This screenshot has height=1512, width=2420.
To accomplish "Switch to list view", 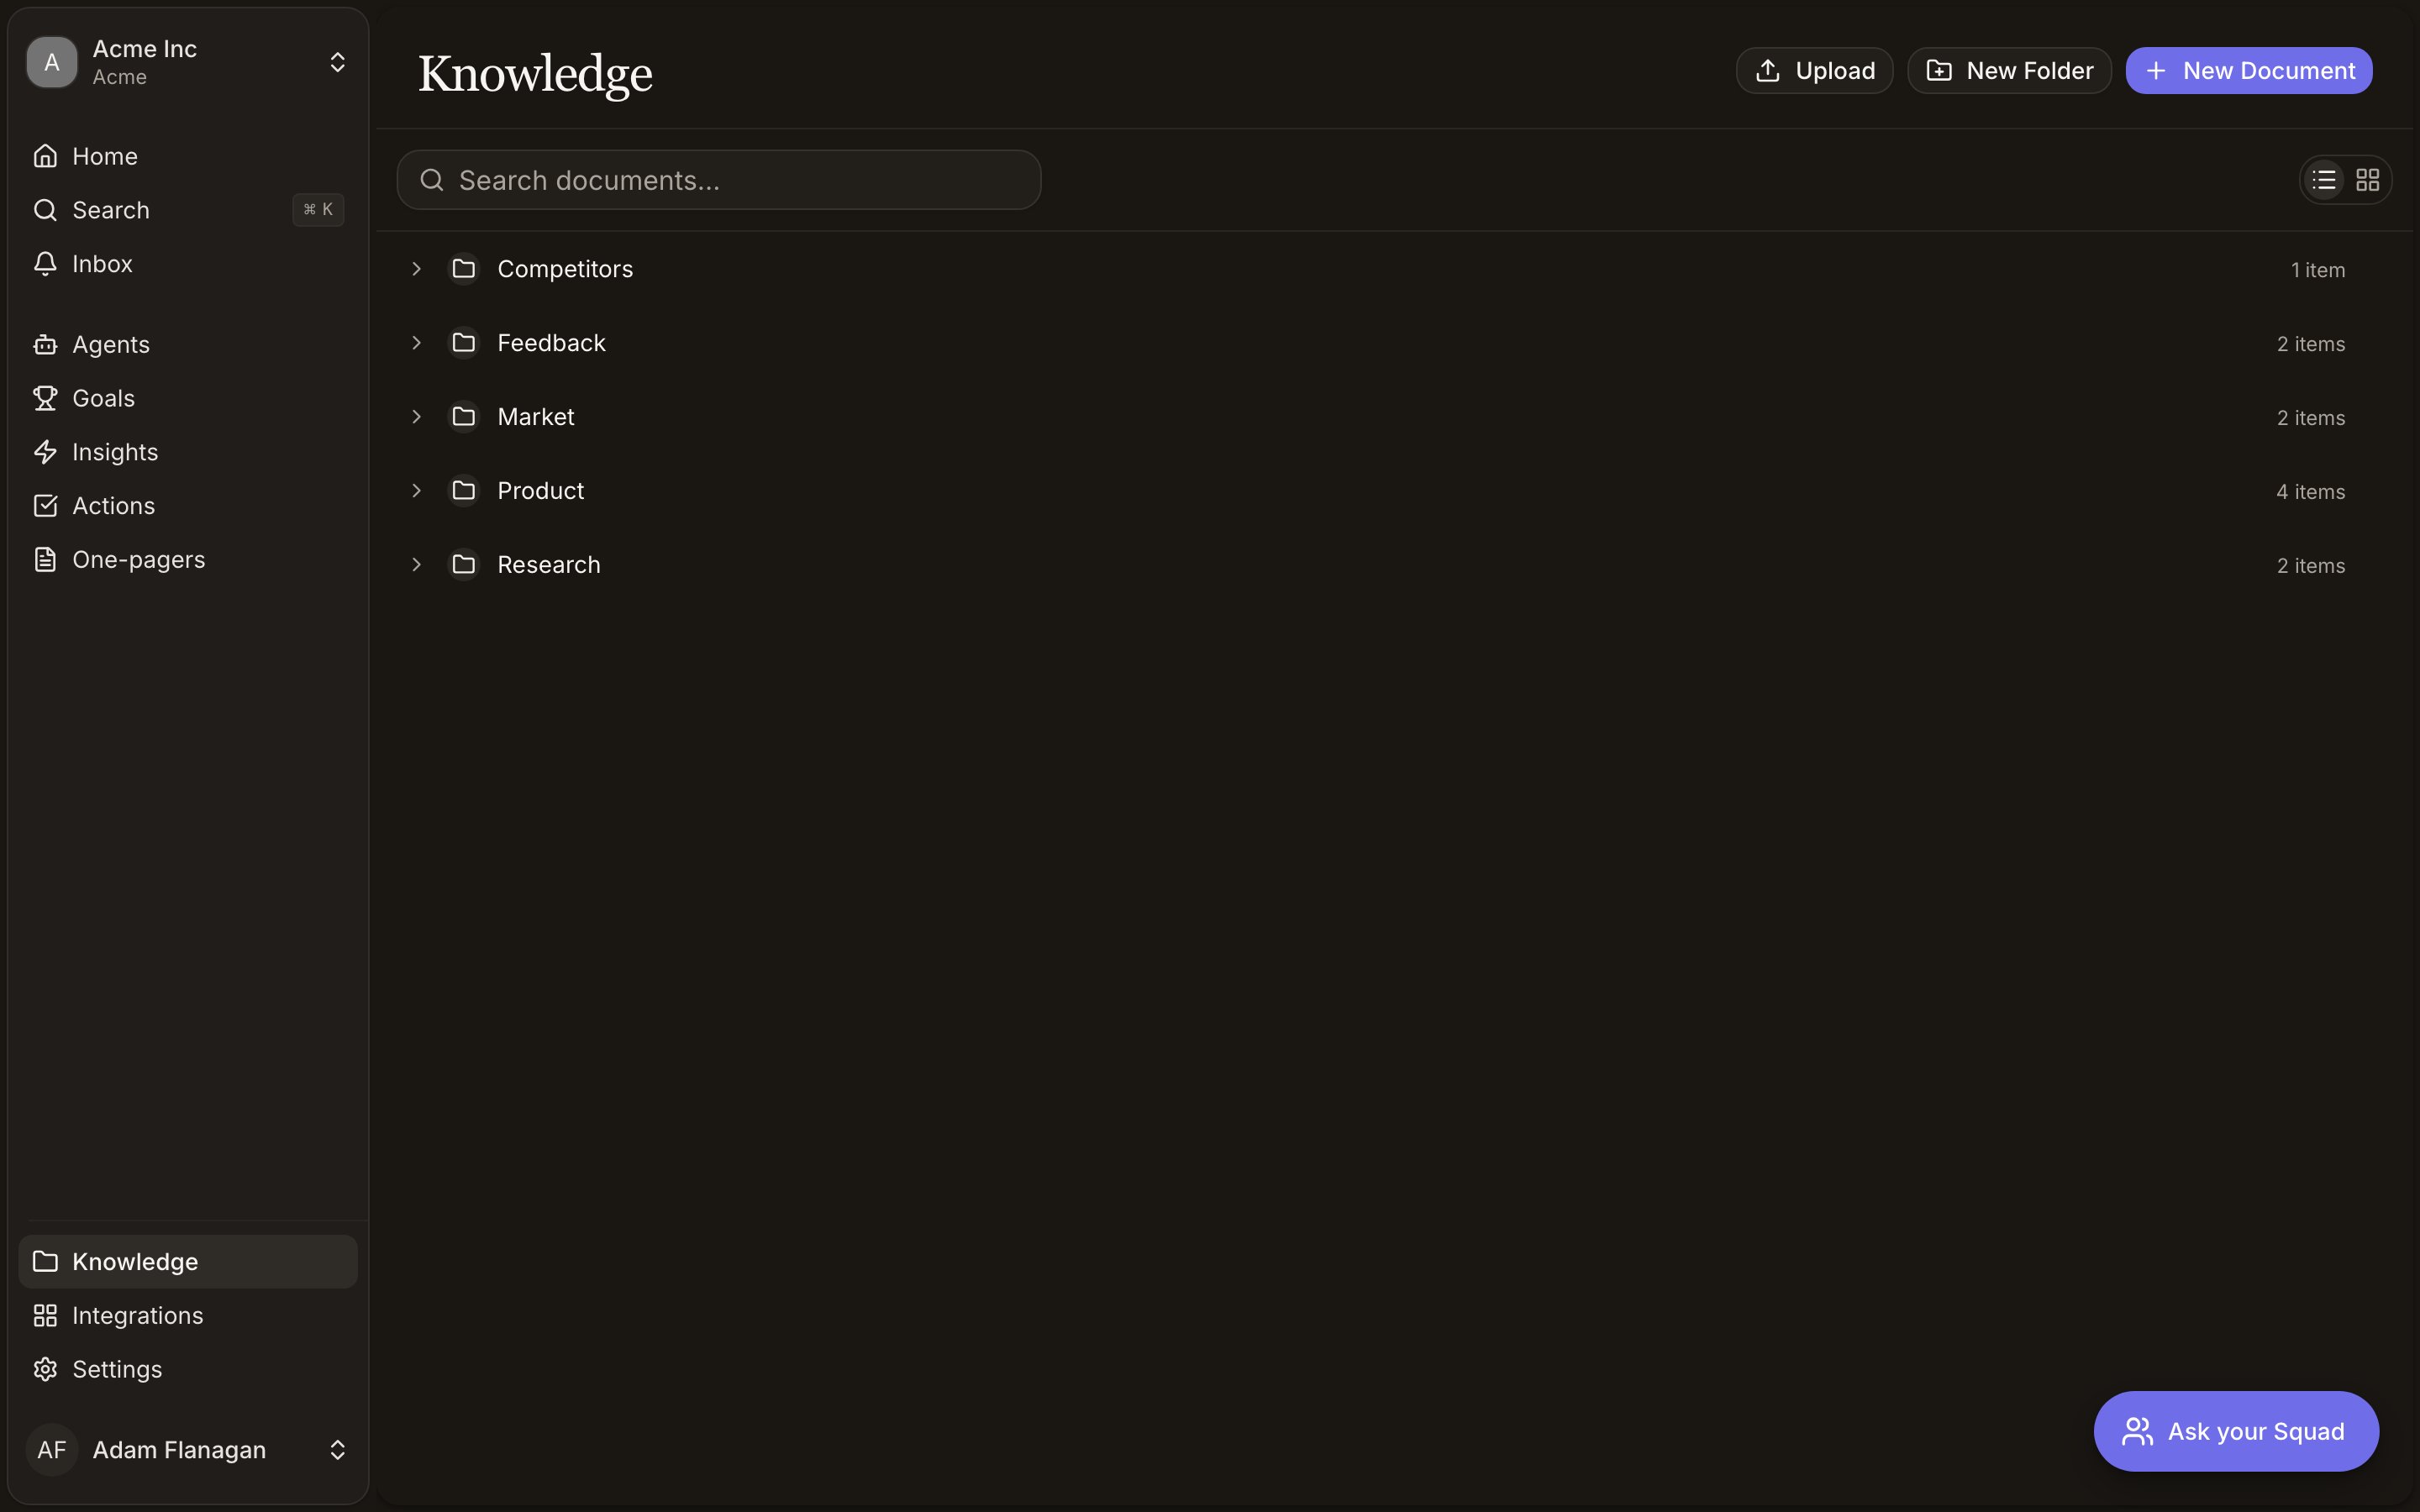I will pos(2324,180).
